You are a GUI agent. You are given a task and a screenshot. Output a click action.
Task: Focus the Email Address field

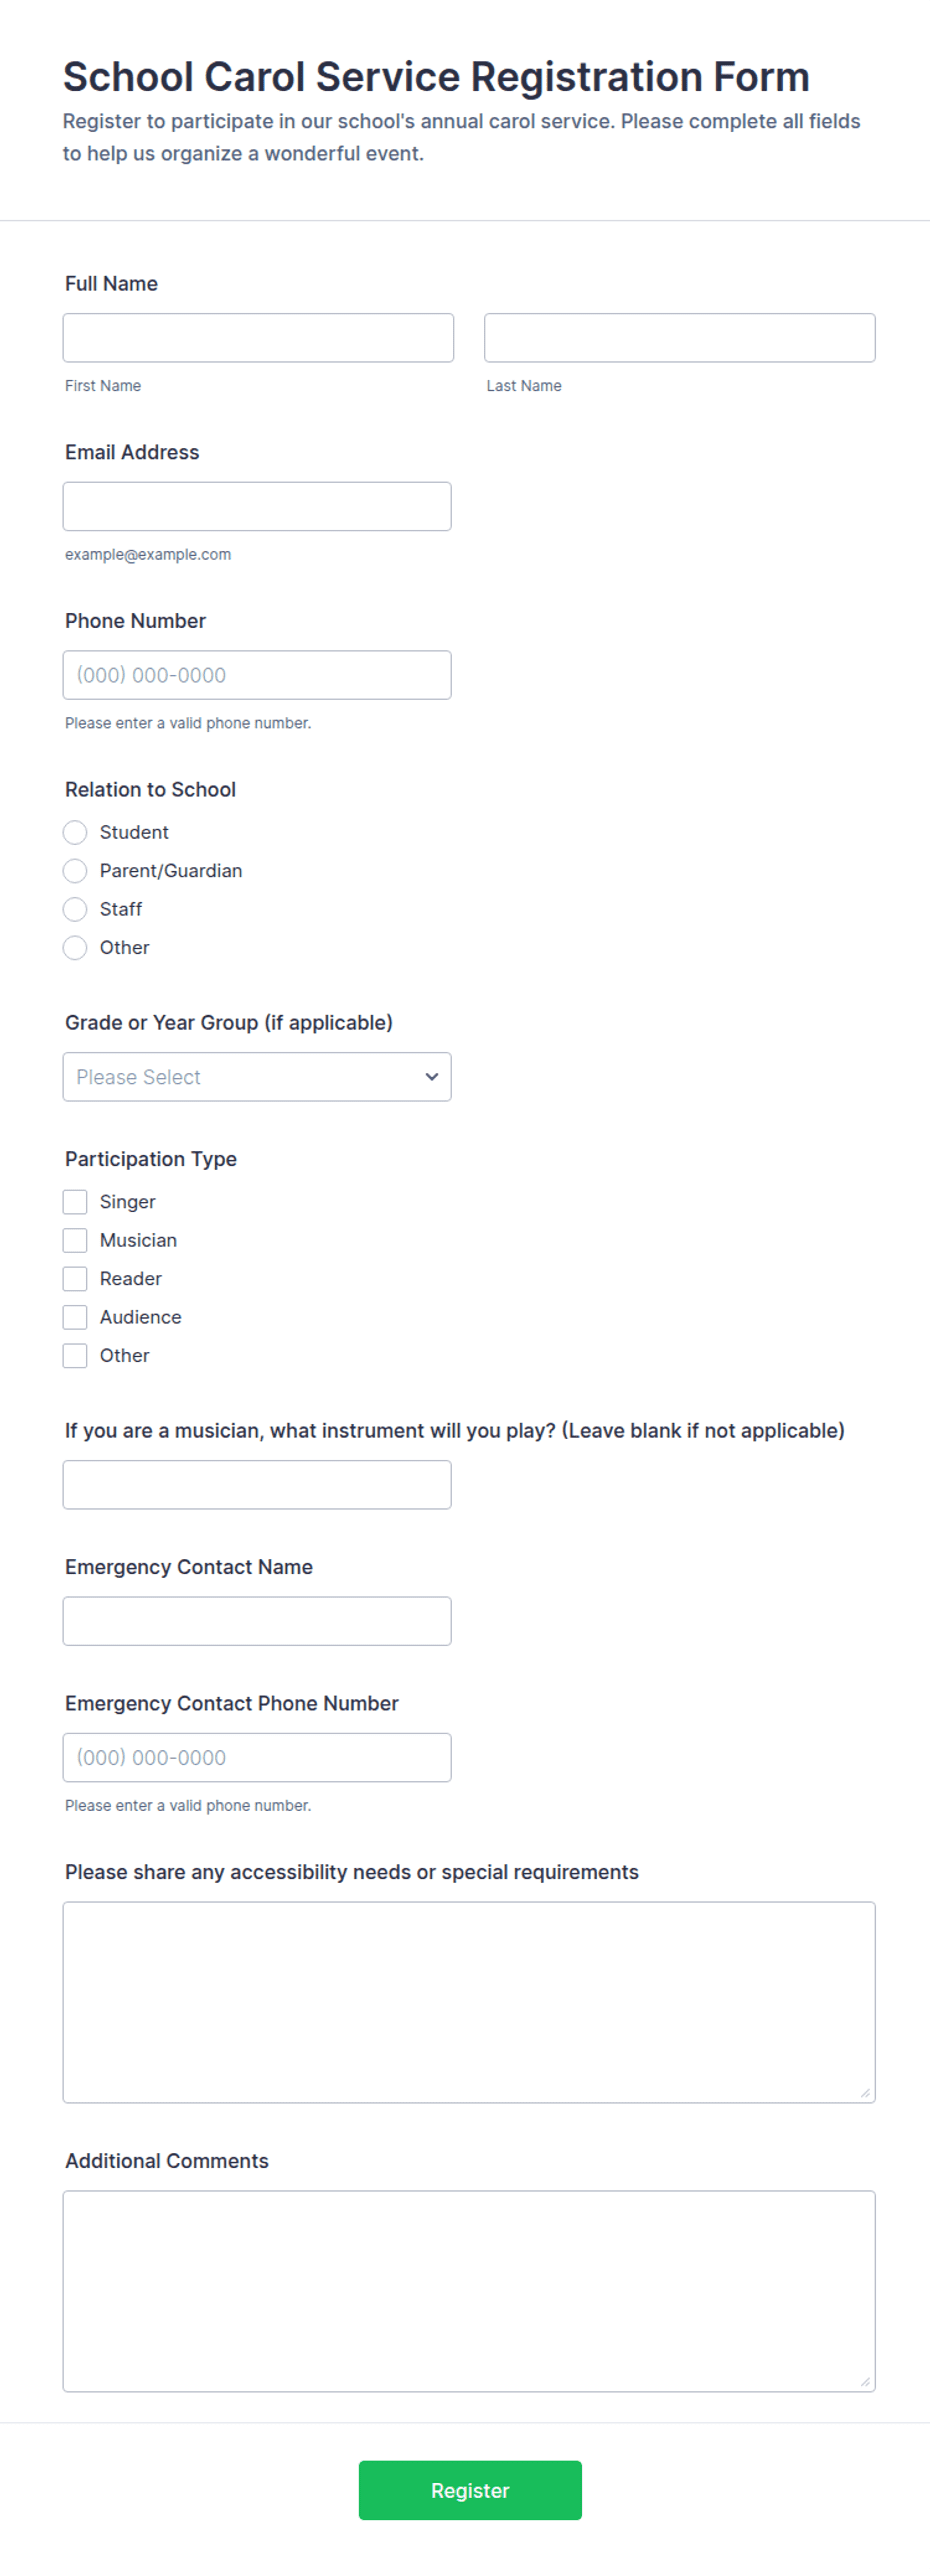257,507
